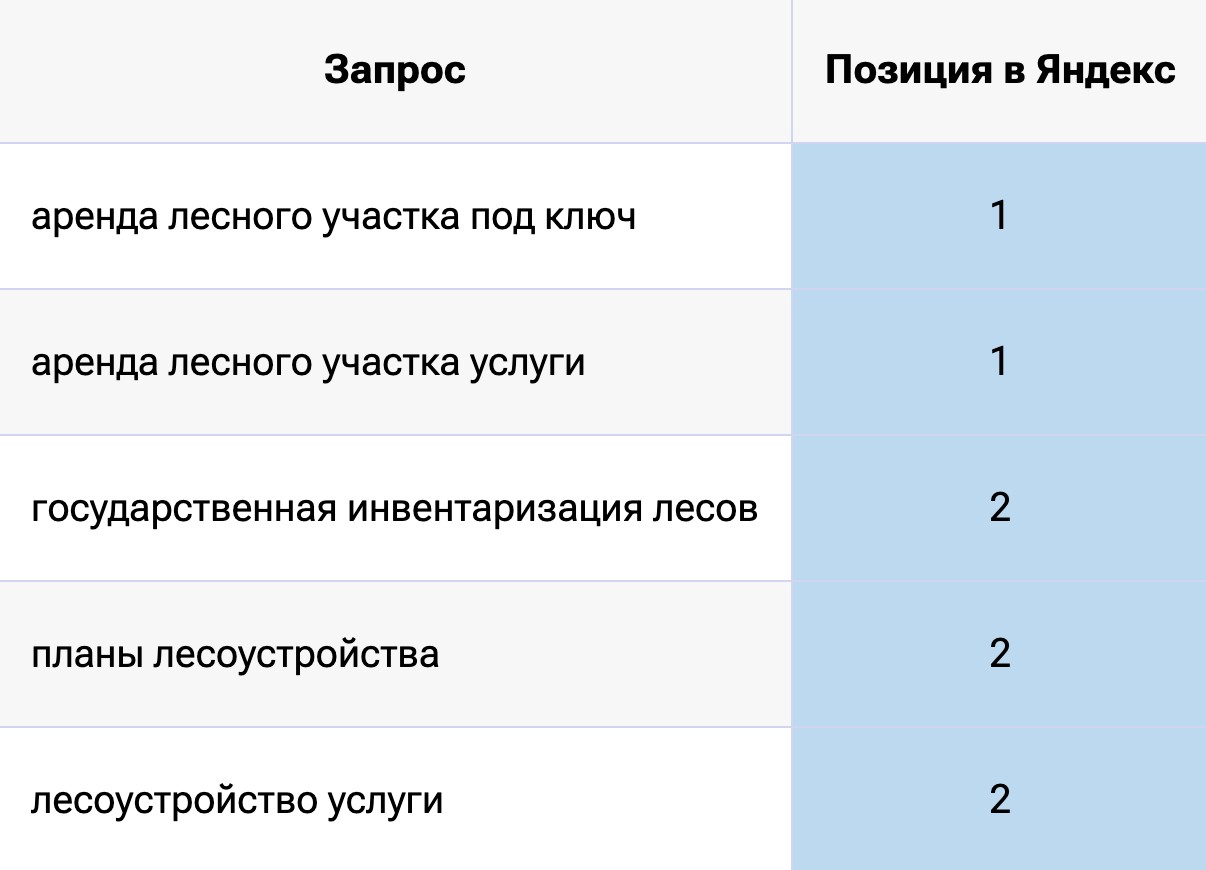
Task: Click the word "государственная" in the third query
Action: [183, 509]
